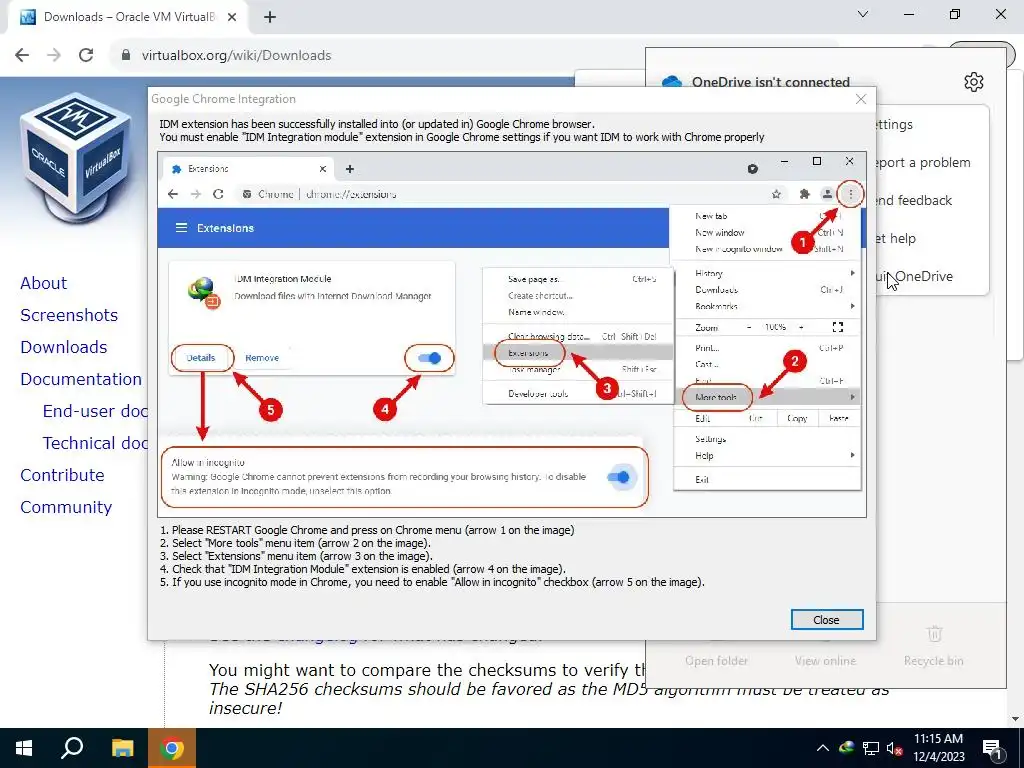Click the Chrome taskbar icon

[x=172, y=748]
